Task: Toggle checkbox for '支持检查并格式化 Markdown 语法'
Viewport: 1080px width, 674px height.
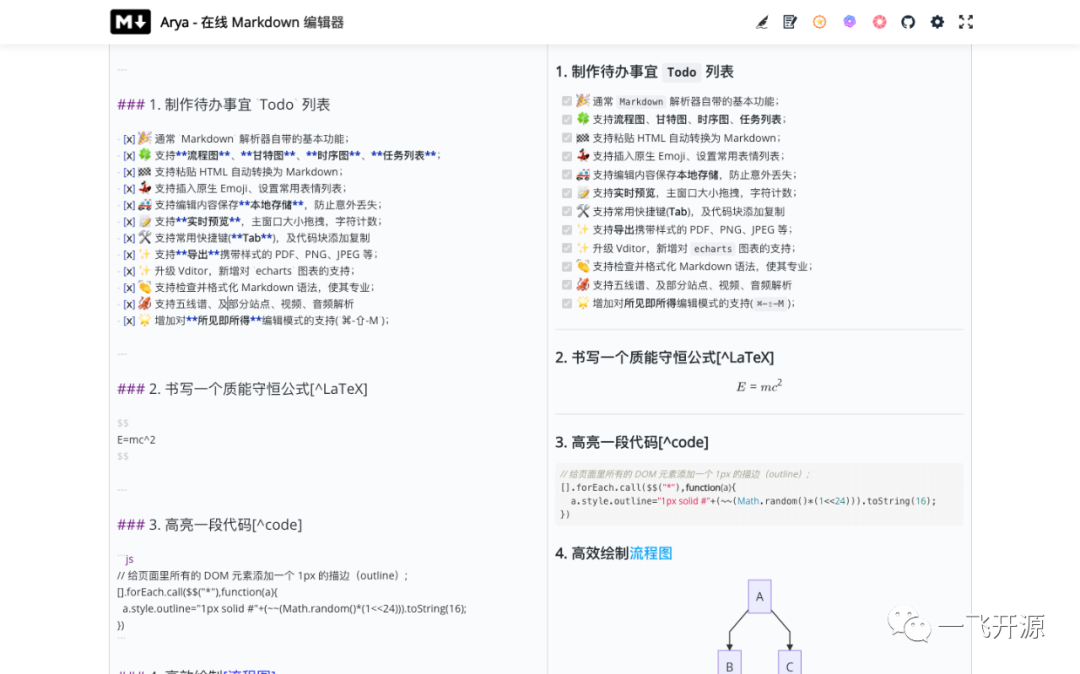Action: click(567, 266)
